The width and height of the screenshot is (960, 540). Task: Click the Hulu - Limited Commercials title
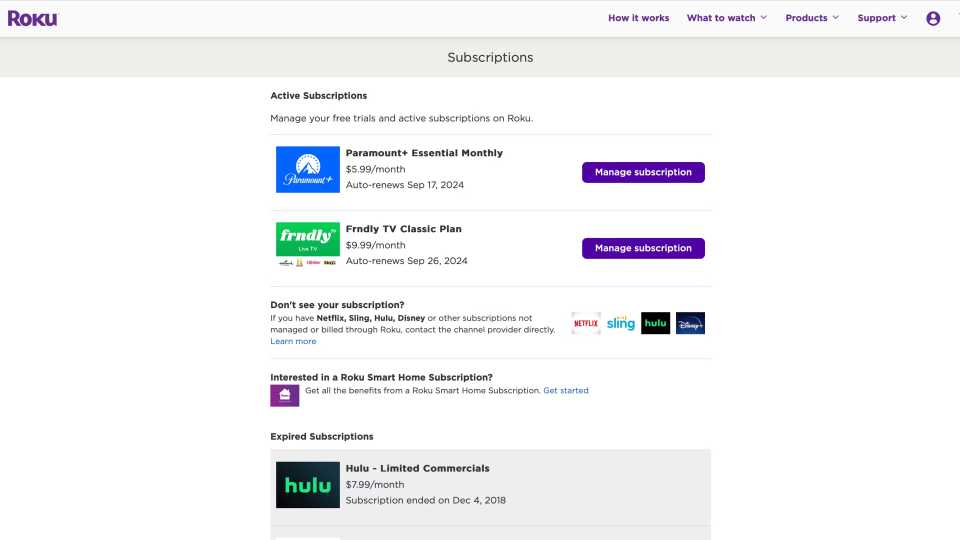pyautogui.click(x=417, y=468)
